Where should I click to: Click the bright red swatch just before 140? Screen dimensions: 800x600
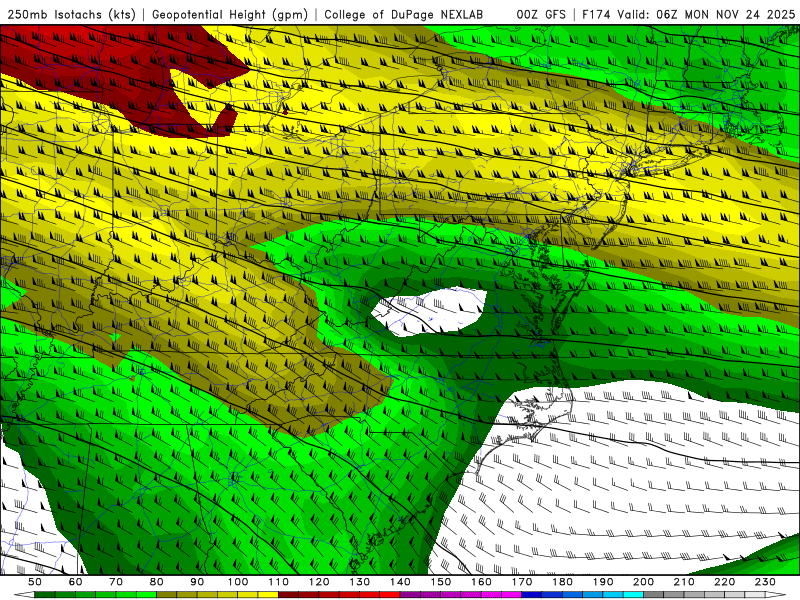[390, 595]
